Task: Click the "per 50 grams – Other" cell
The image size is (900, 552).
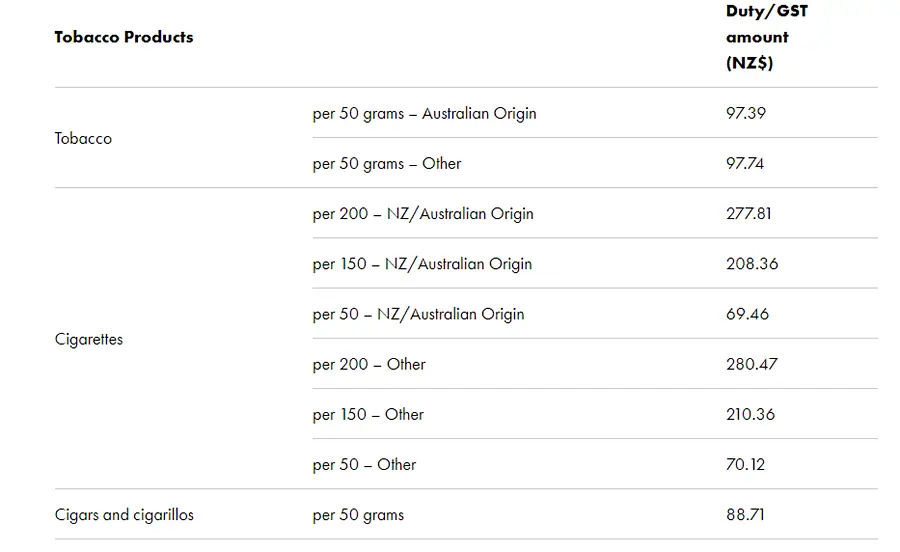Action: pyautogui.click(x=387, y=163)
